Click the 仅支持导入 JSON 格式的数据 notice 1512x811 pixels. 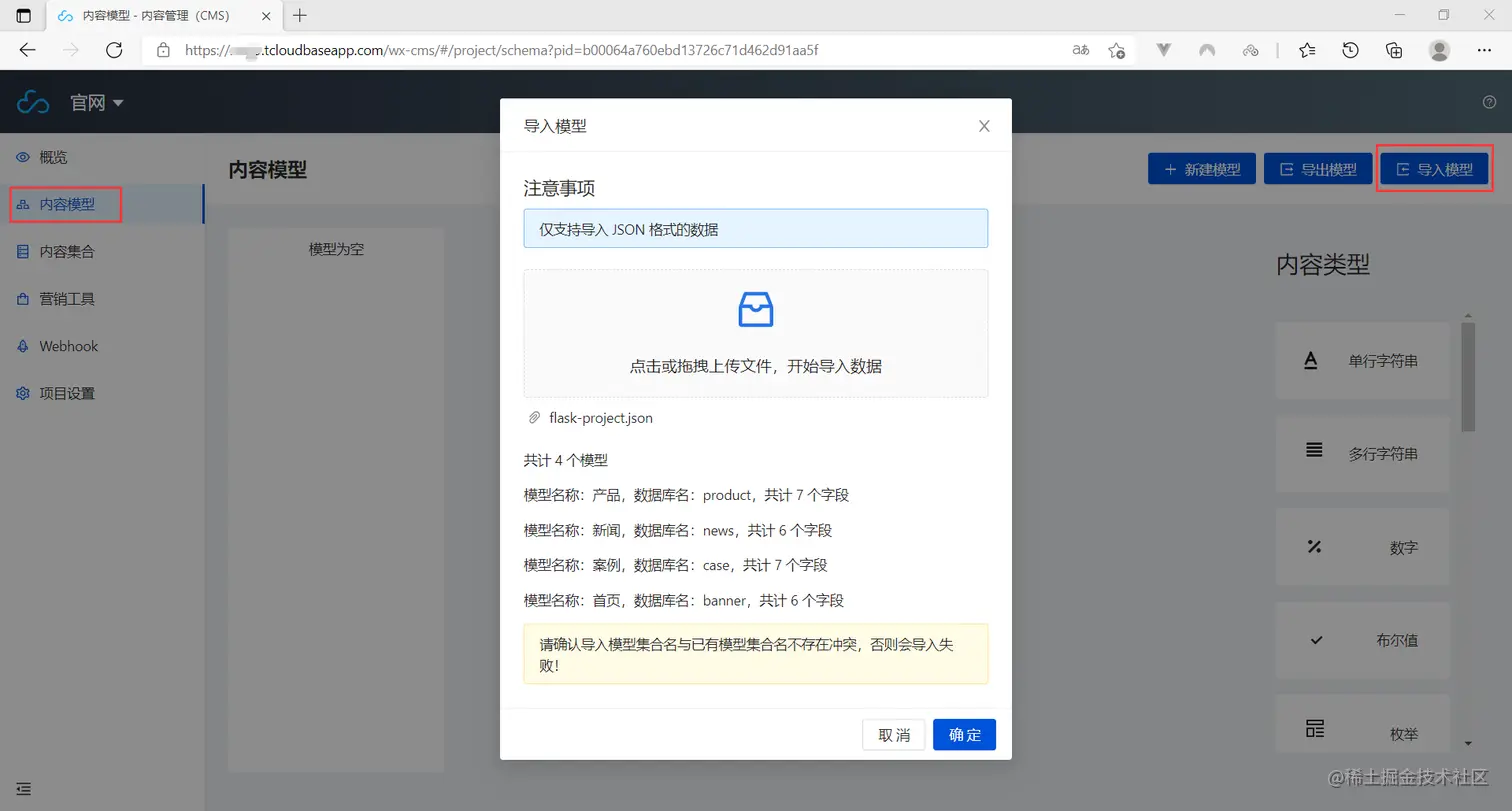(756, 229)
